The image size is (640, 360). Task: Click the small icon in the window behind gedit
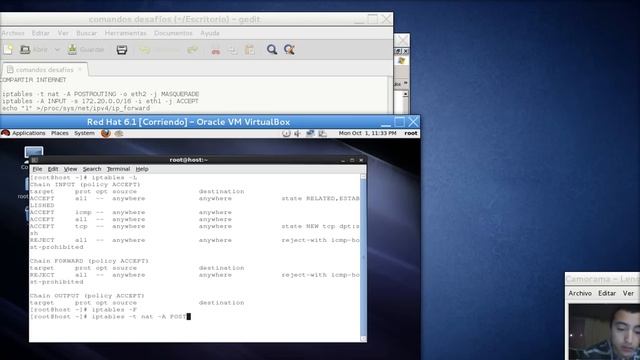401,60
